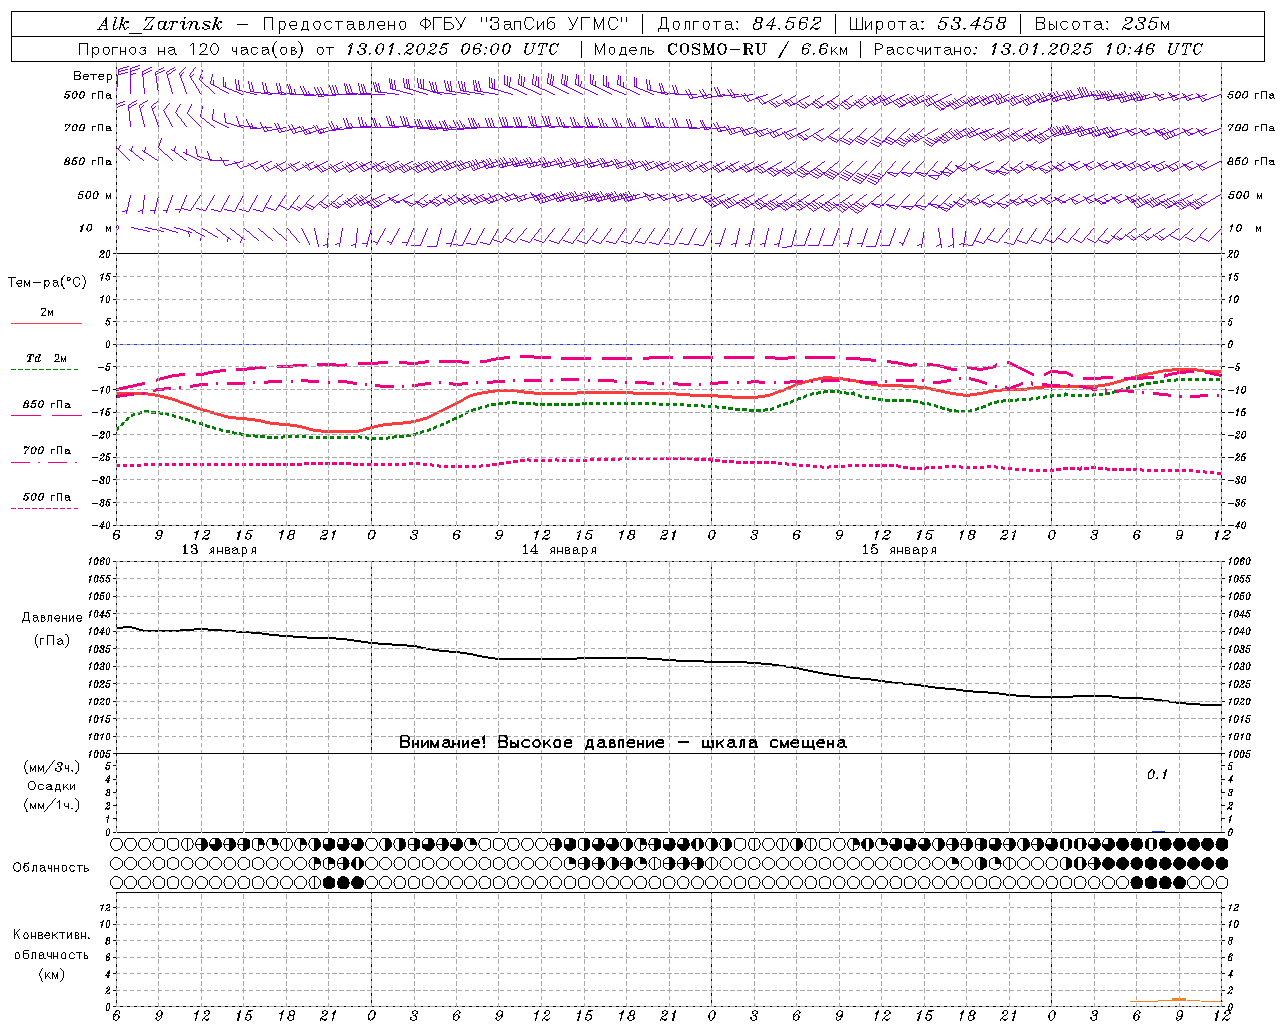Click the station title Alk_Zarinsk
The width and height of the screenshot is (1280, 1024).
pyautogui.click(x=160, y=24)
